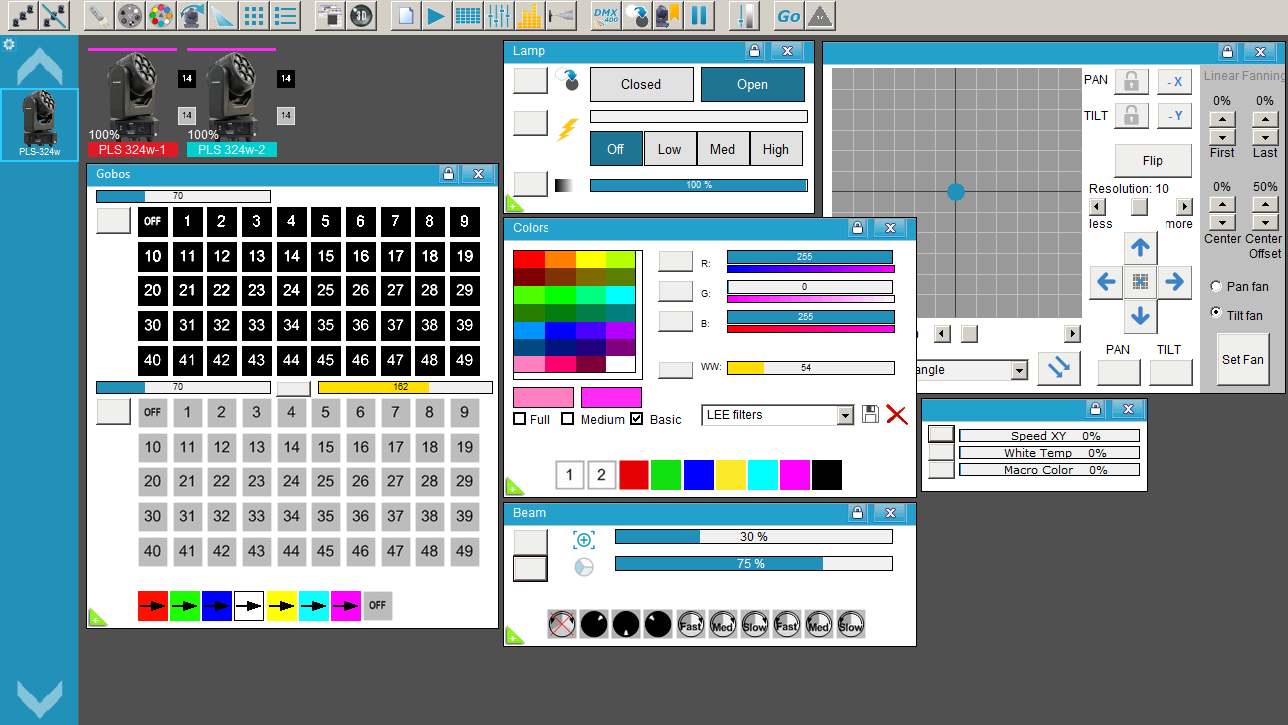This screenshot has height=725, width=1288.
Task: Open the lamp flashlight tool in toolbar
Action: (x=98, y=16)
